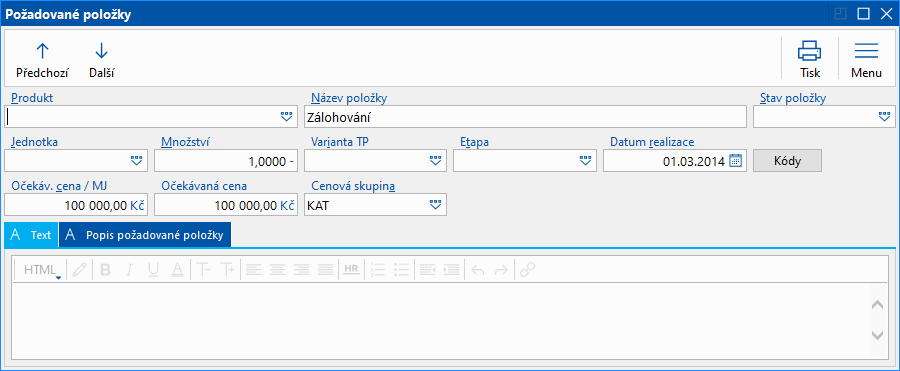Open the HTML mode dropdown in editor

pos(41,270)
